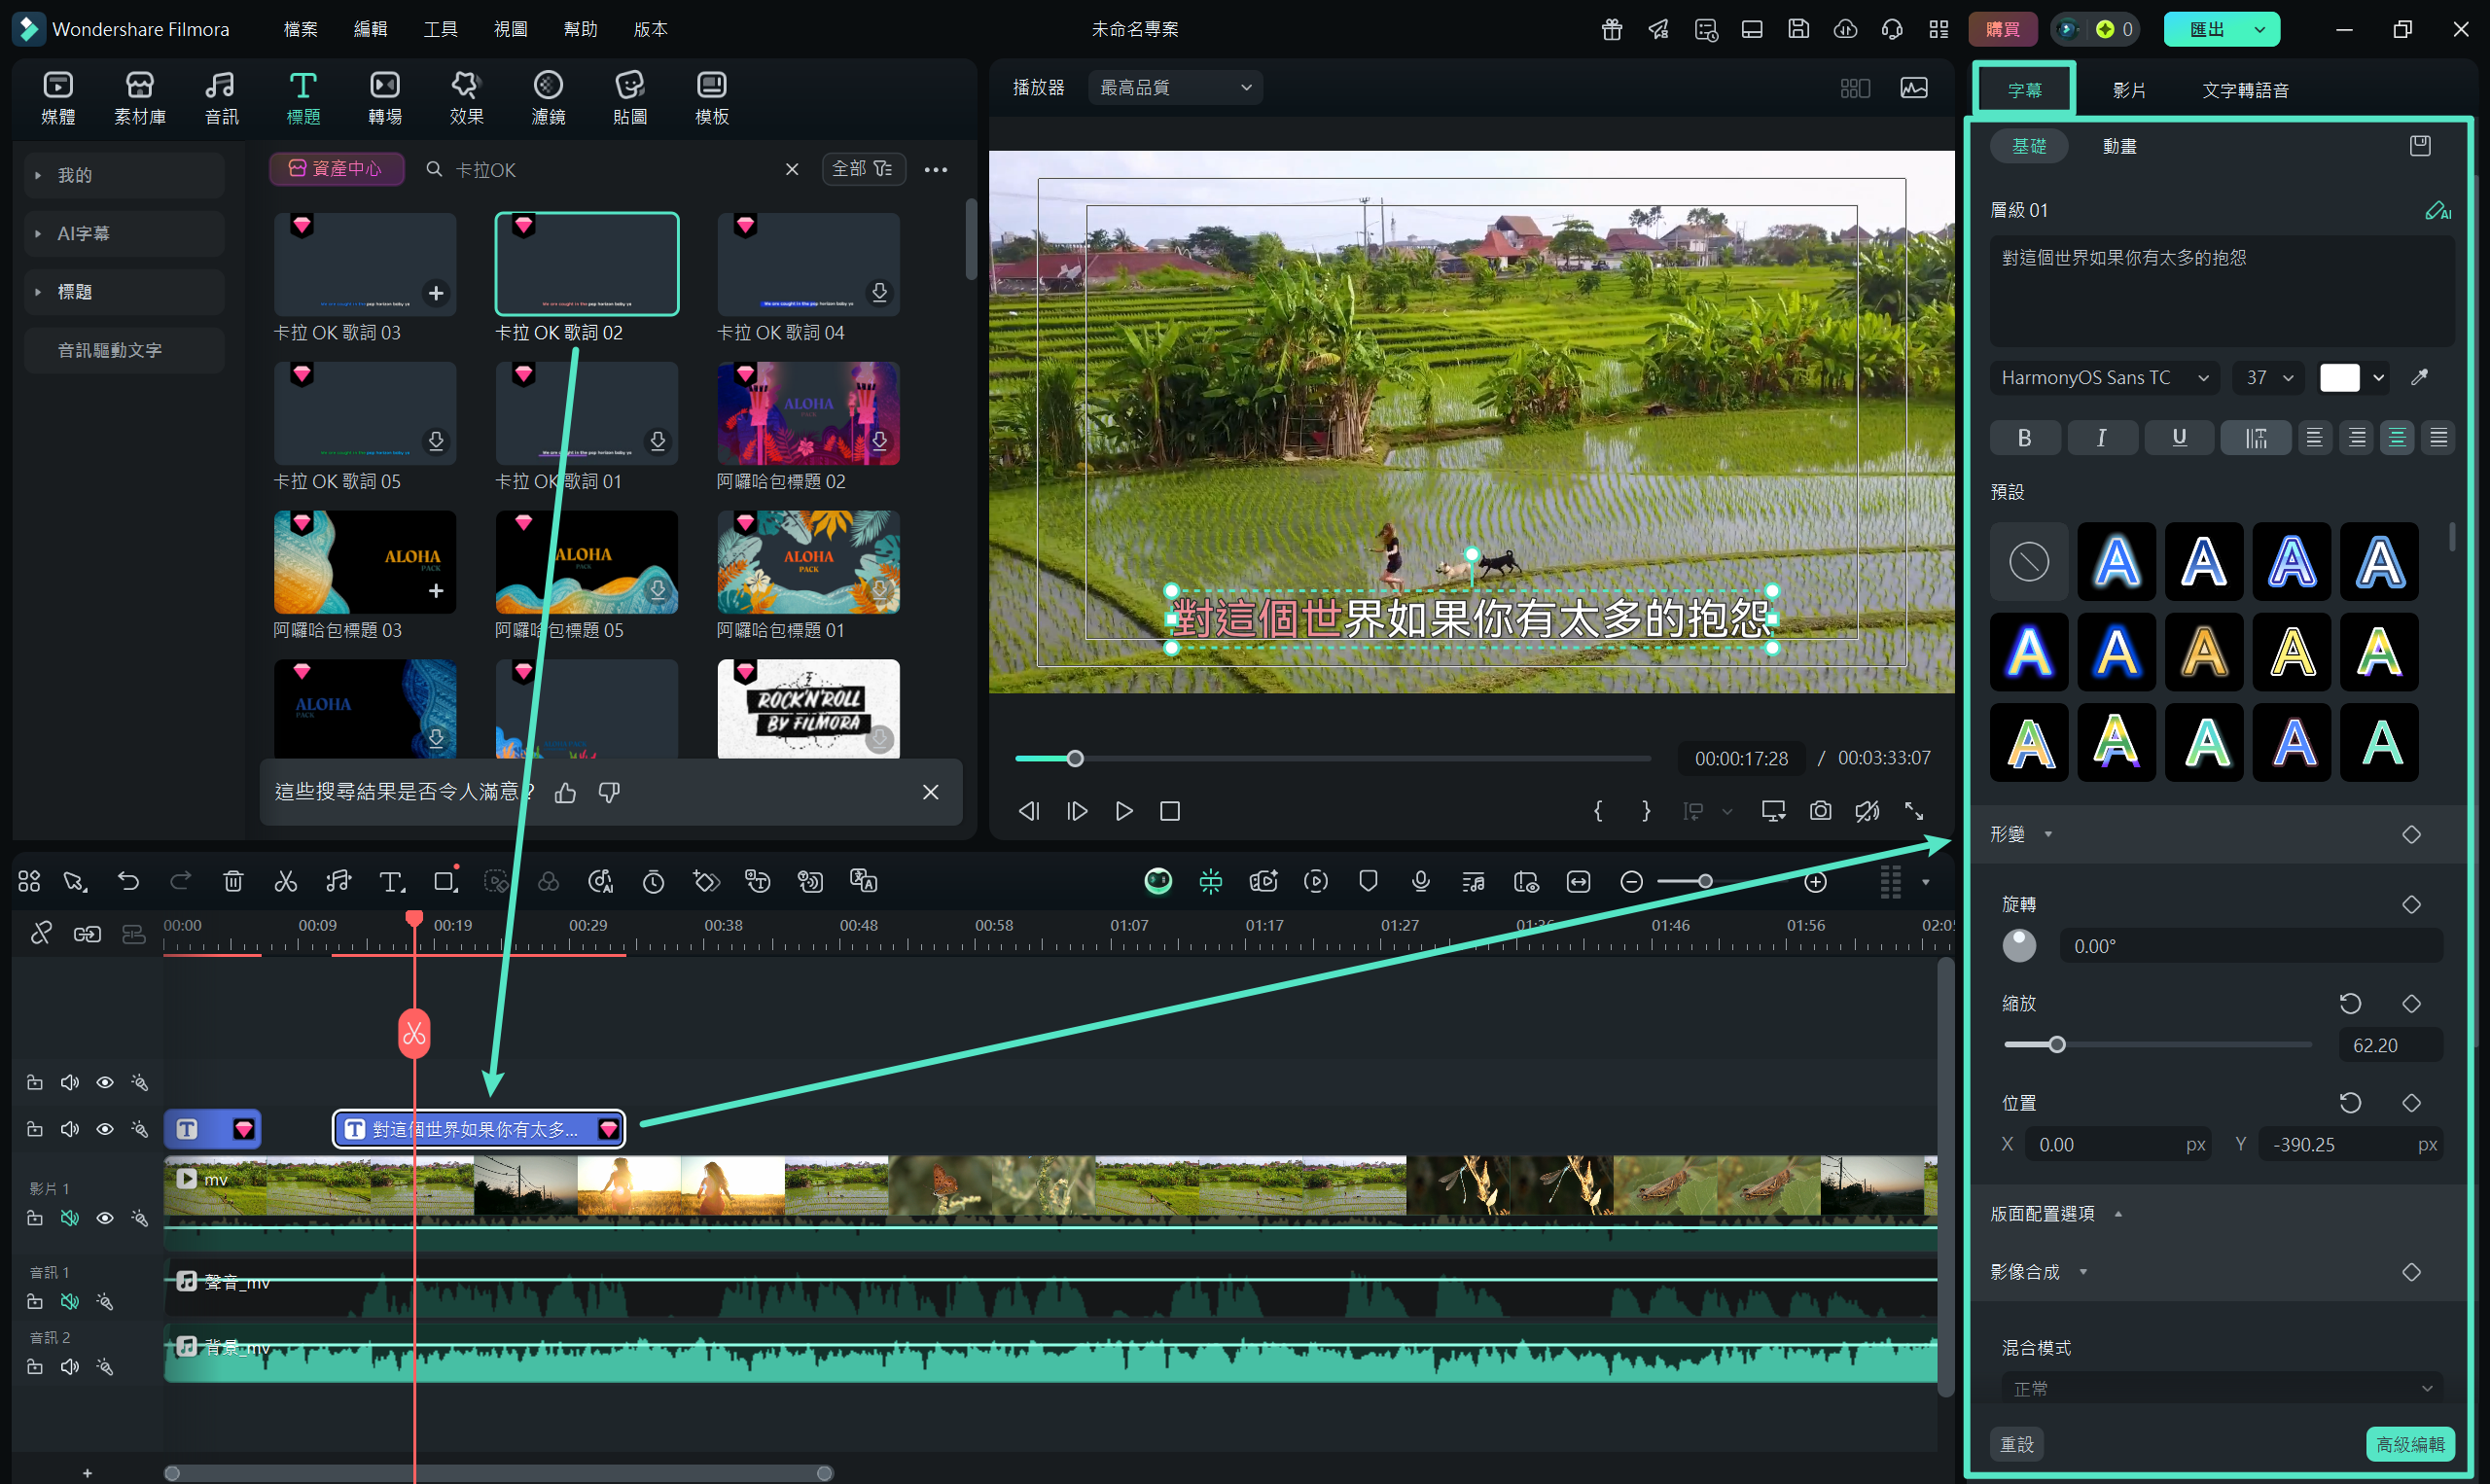
Task: Expand the AI字幕 sidebar category
Action: point(124,234)
